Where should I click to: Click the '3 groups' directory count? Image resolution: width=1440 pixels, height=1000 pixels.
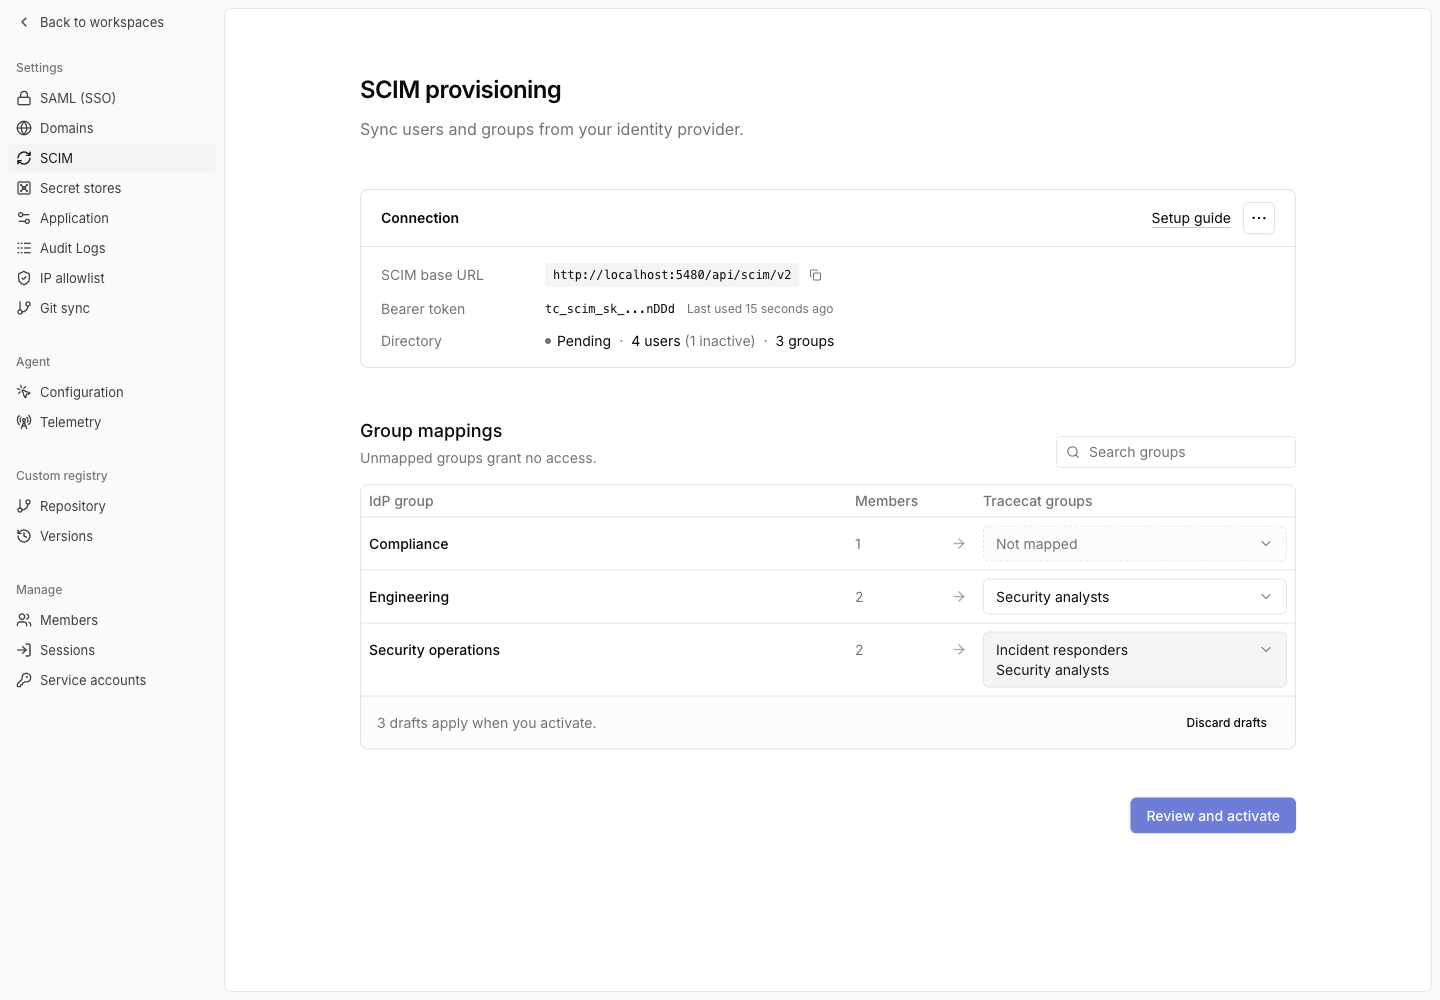(805, 341)
